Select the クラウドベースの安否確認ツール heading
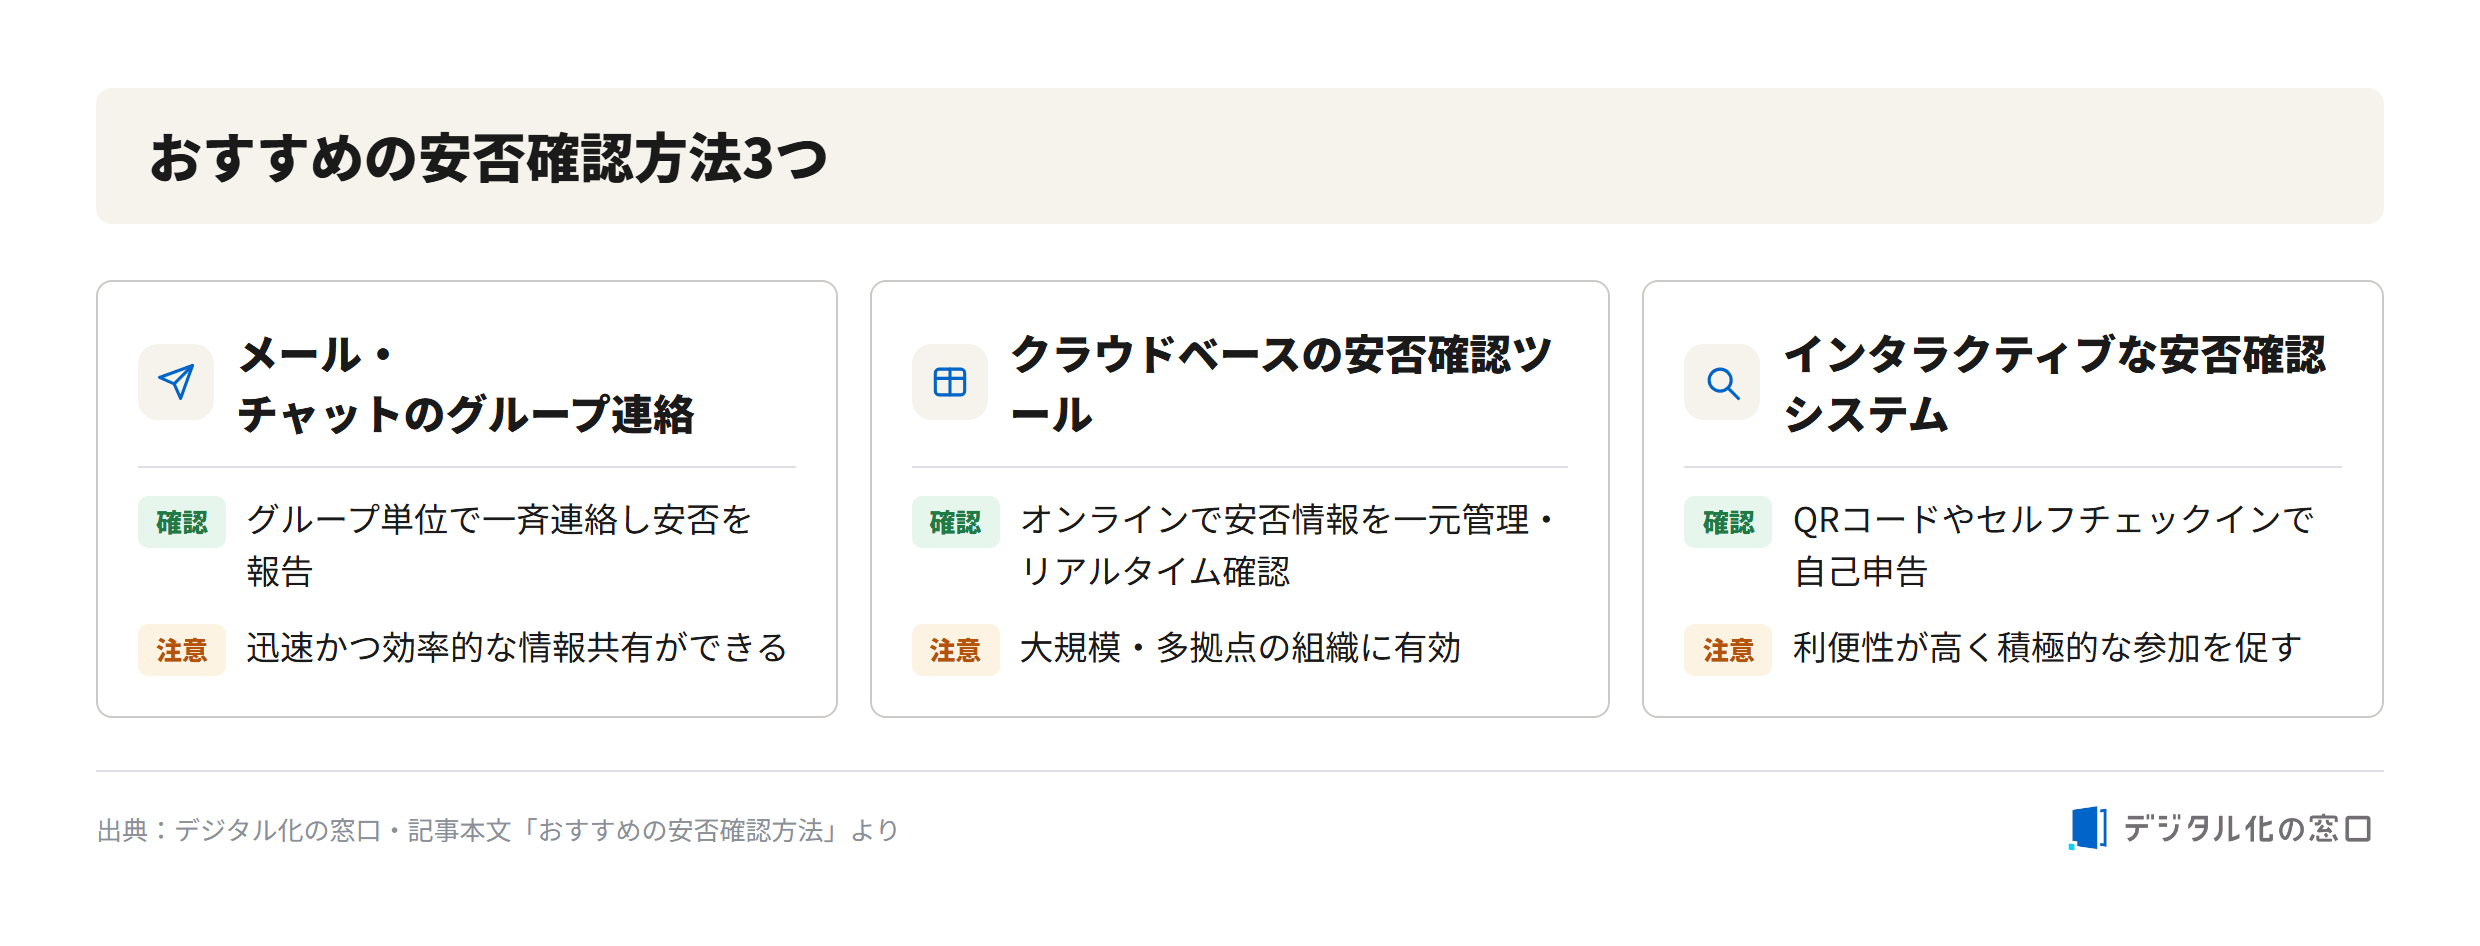2480x946 pixels. click(1282, 384)
